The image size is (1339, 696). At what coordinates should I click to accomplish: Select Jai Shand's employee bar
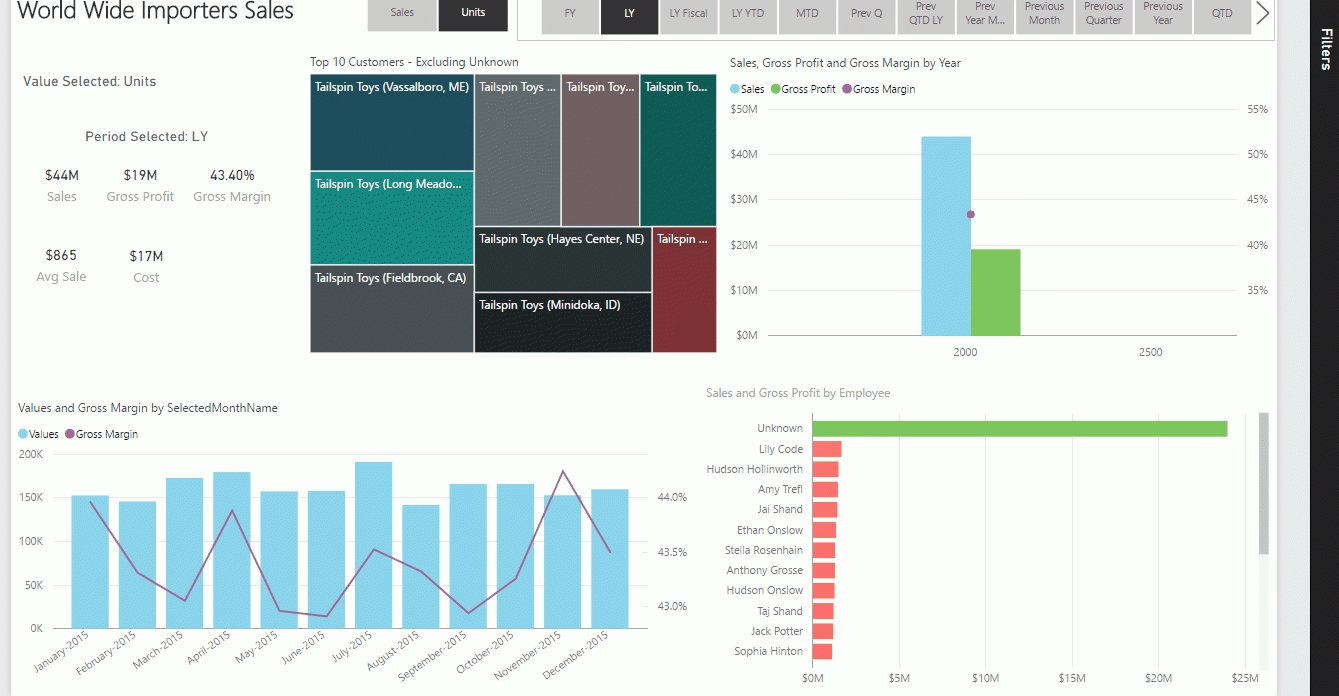click(825, 510)
